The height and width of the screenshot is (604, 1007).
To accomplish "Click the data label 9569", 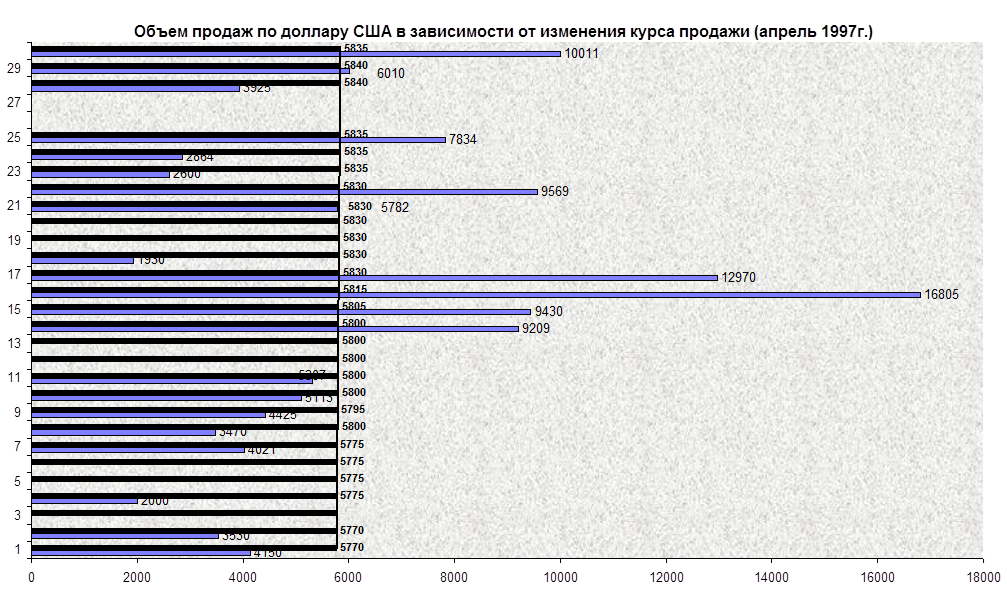I will pos(557,191).
